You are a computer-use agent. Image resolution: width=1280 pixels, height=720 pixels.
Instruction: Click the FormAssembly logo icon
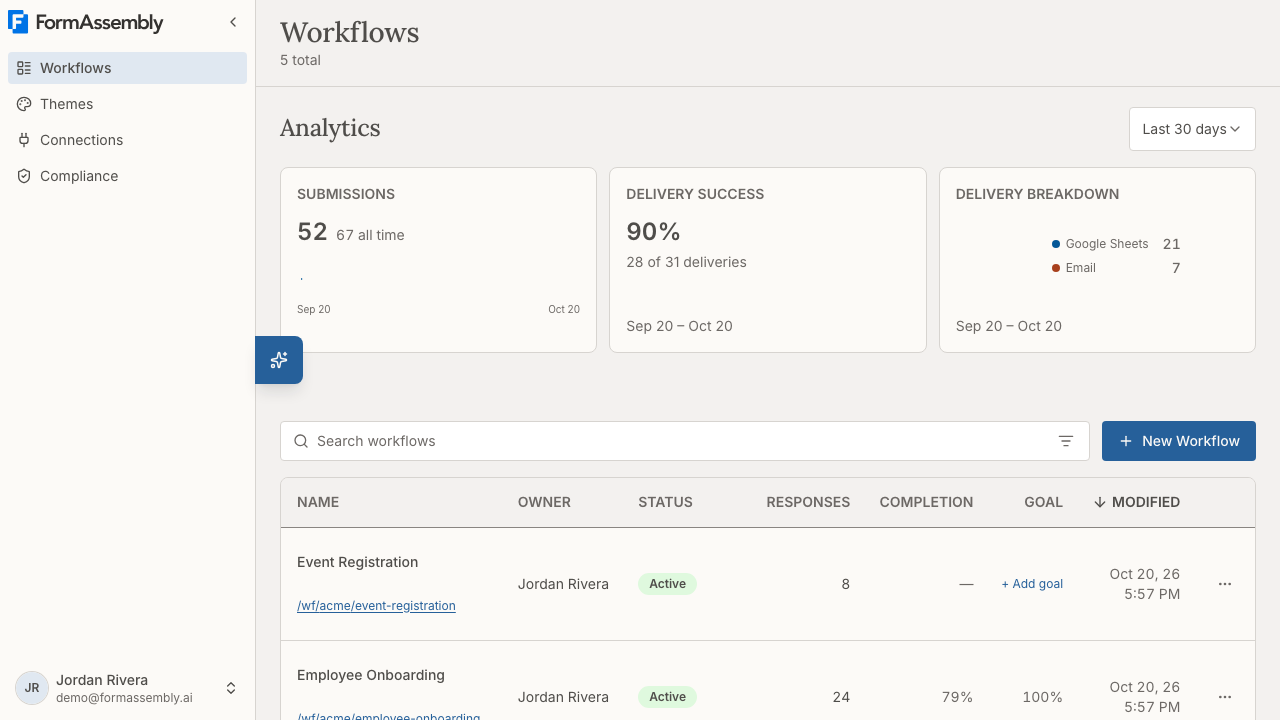(x=18, y=22)
